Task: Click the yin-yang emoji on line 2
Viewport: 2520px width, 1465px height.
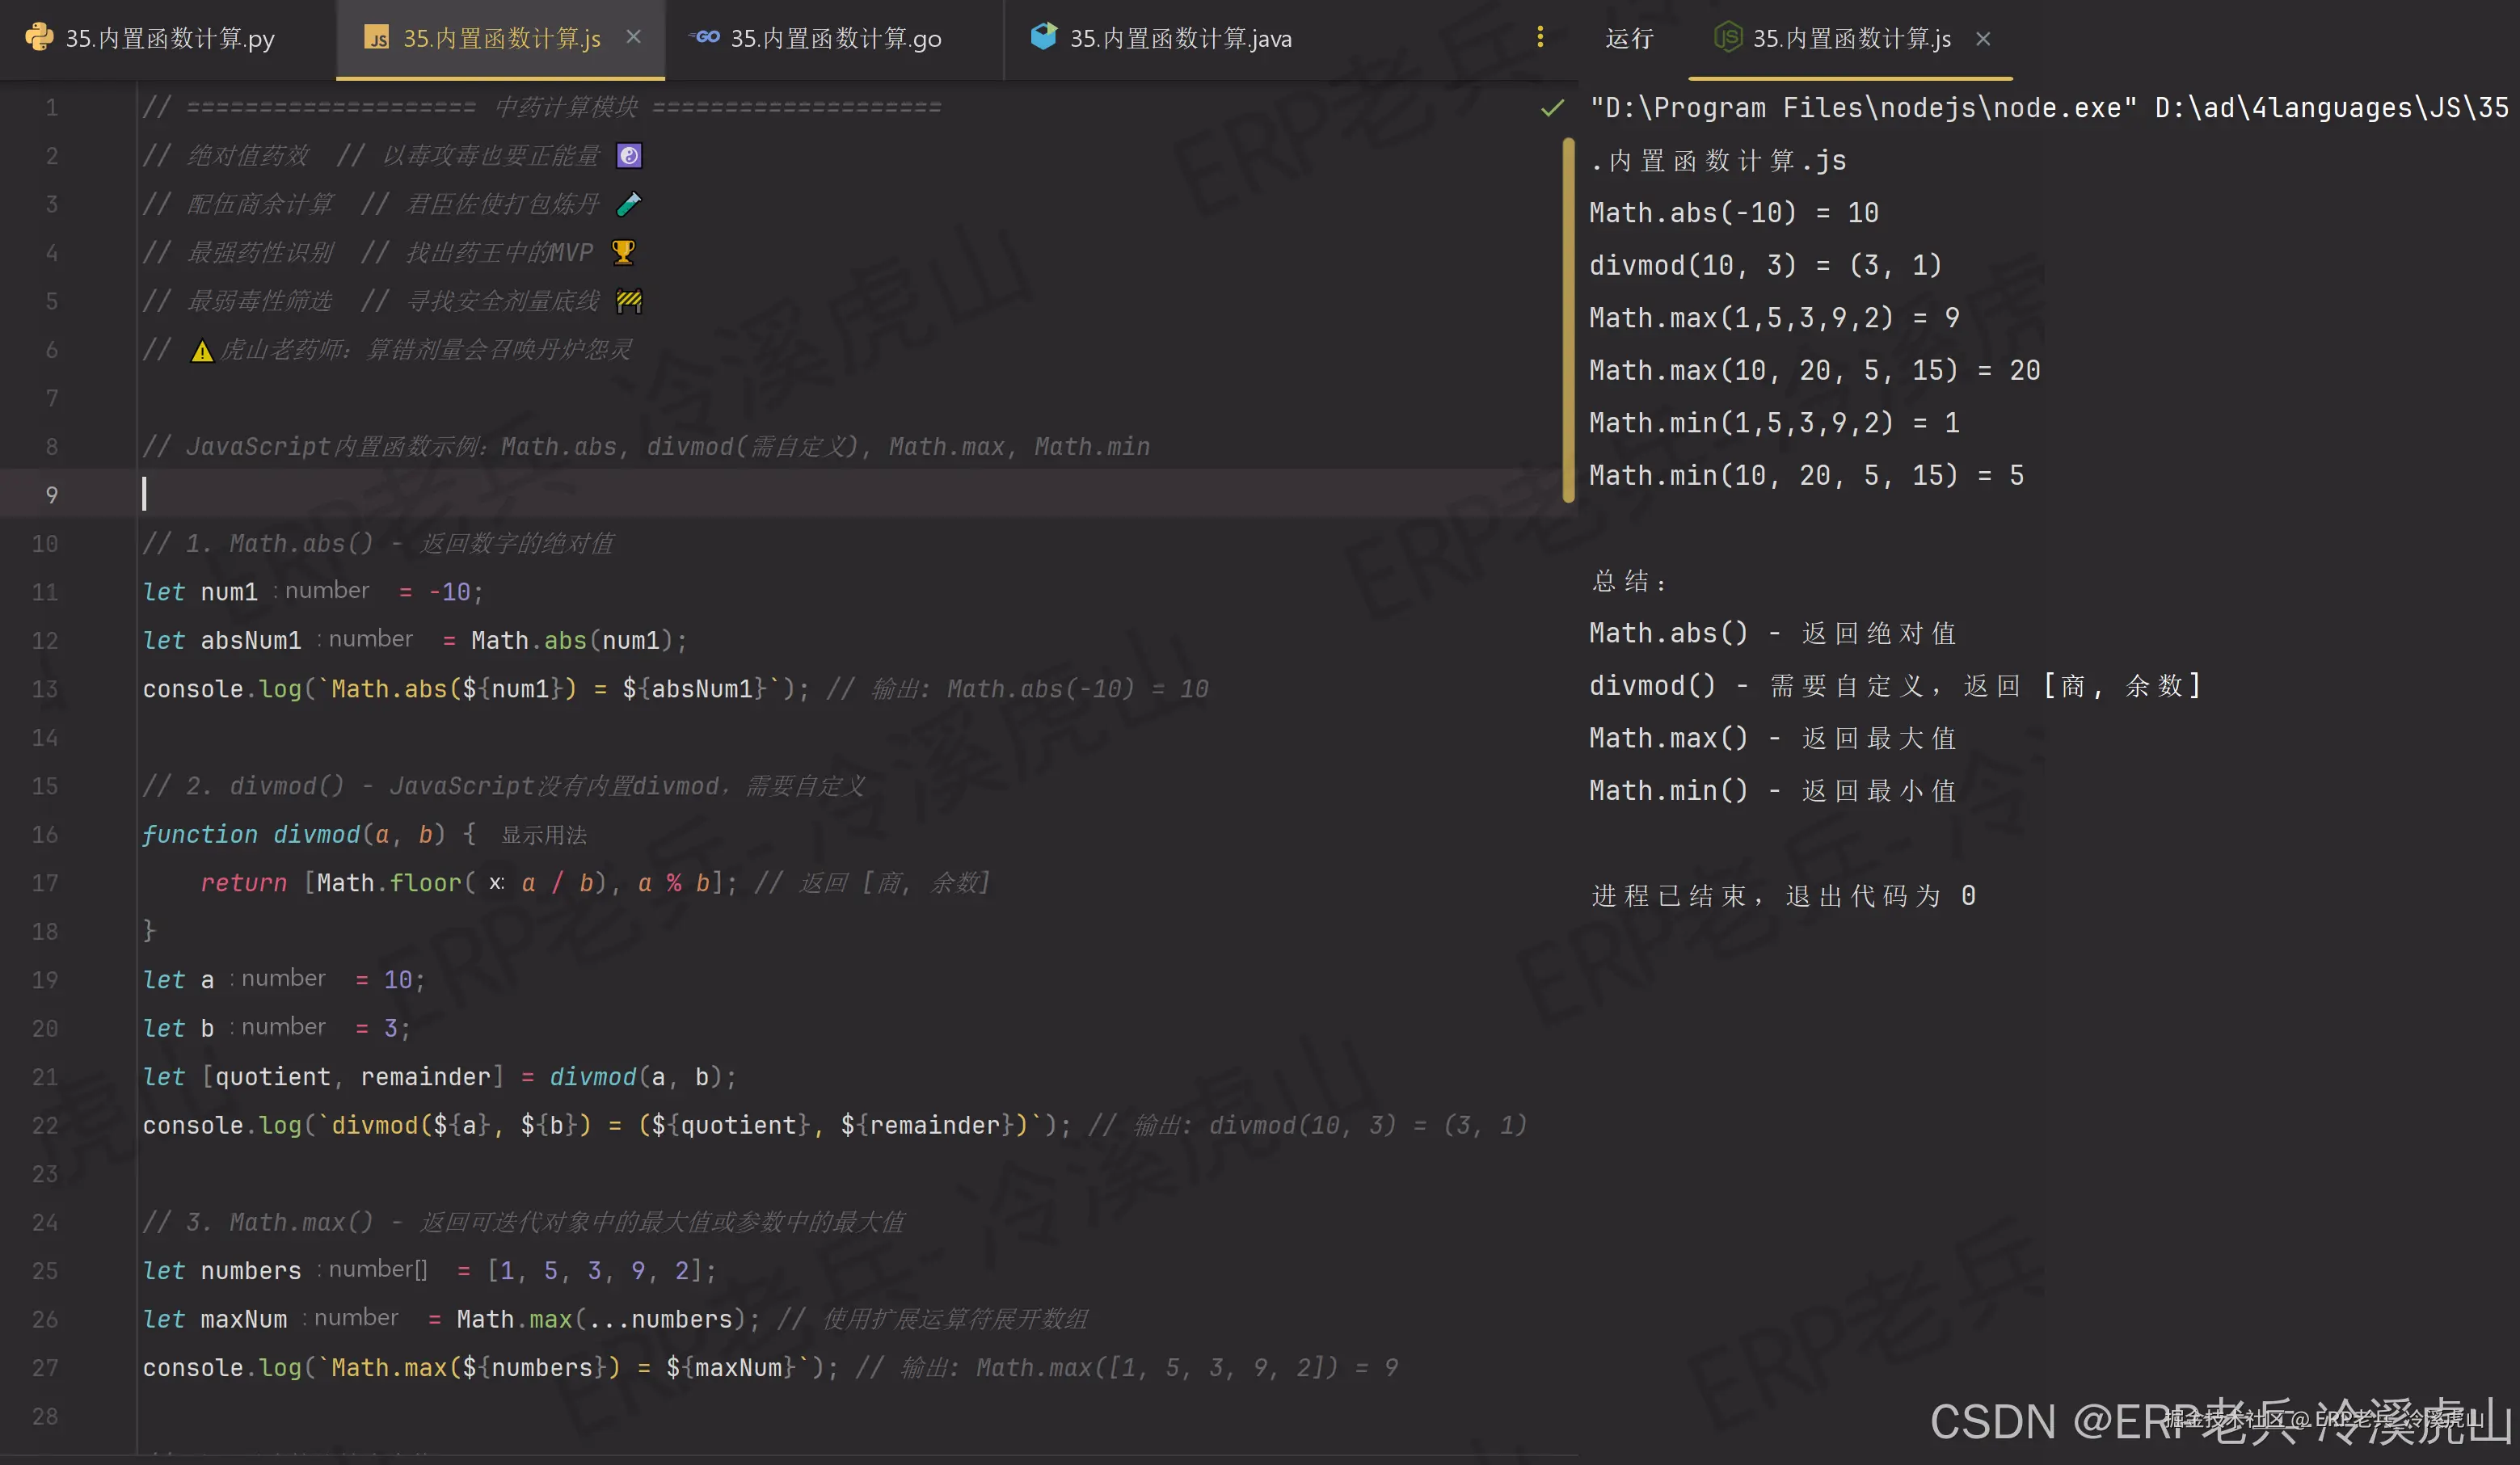Action: coord(629,156)
